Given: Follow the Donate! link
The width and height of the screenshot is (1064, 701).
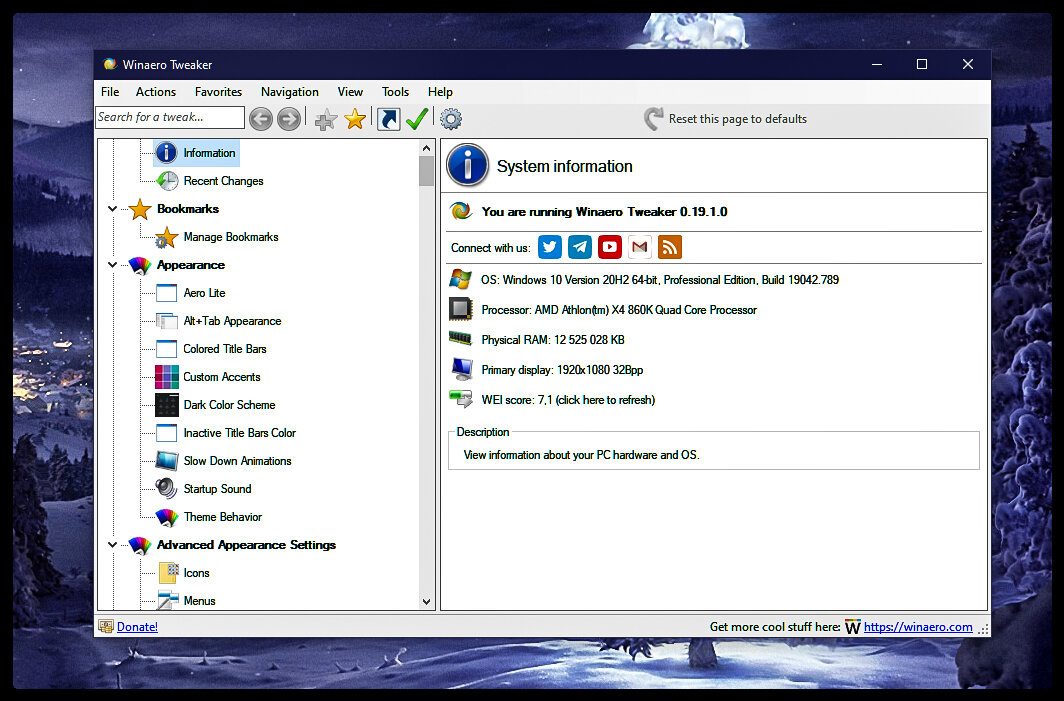Looking at the screenshot, I should click(137, 626).
